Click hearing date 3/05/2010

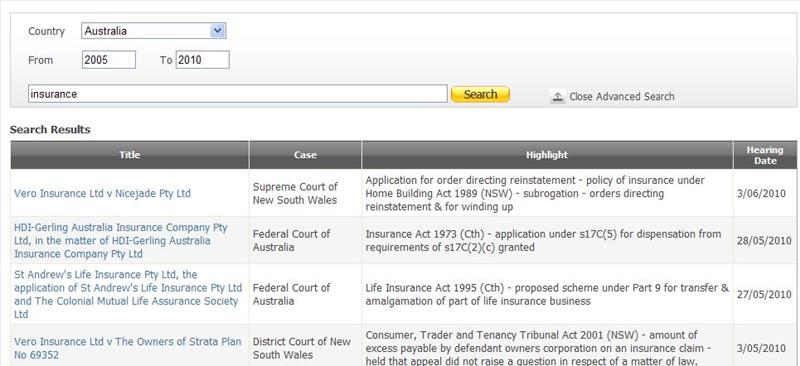click(x=761, y=349)
